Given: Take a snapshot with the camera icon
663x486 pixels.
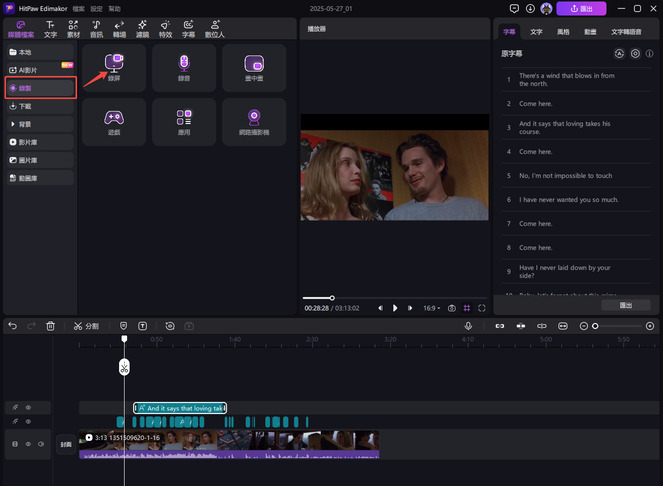Looking at the screenshot, I should [452, 308].
